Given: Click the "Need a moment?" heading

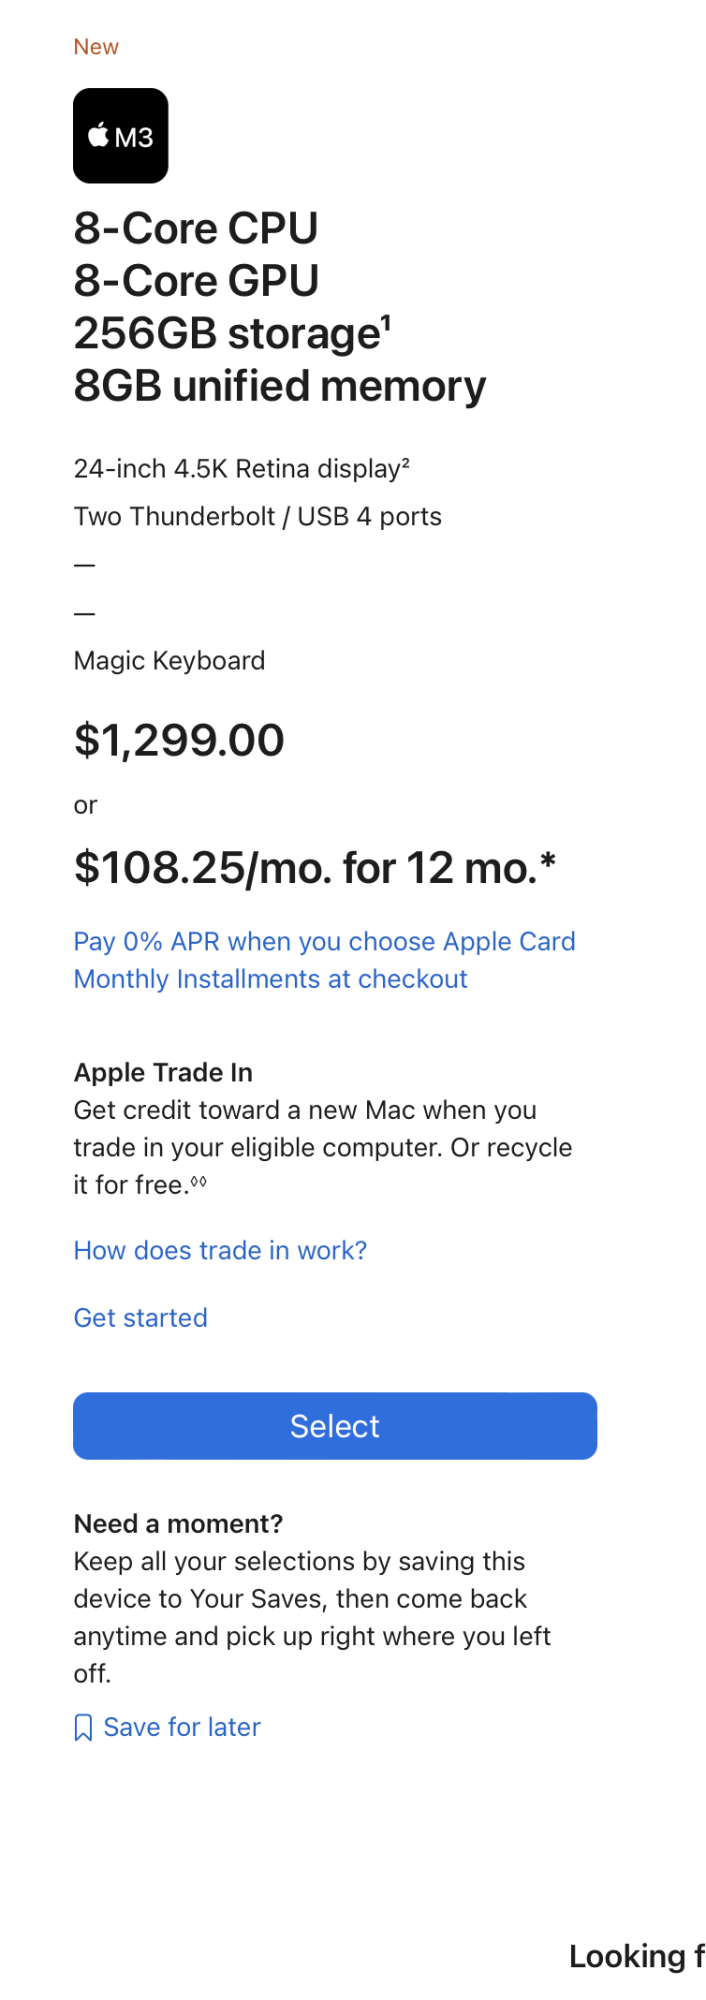Looking at the screenshot, I should click(178, 1524).
